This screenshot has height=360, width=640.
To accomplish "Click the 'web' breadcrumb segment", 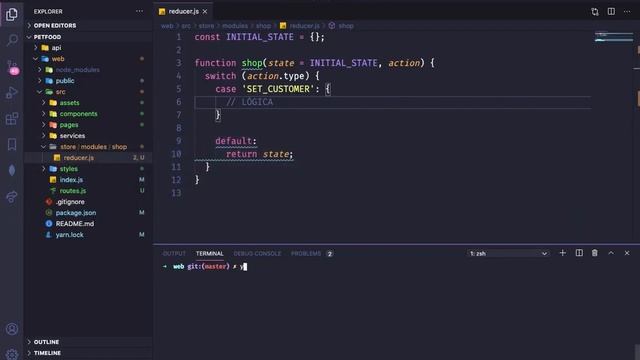I will coord(167,26).
